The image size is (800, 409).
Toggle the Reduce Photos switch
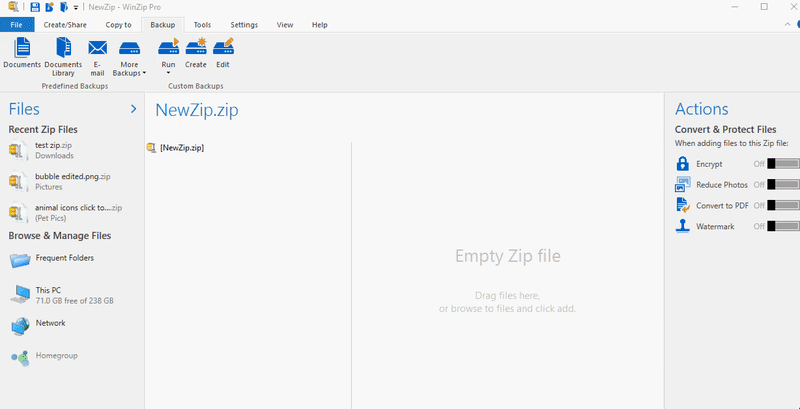pos(783,185)
